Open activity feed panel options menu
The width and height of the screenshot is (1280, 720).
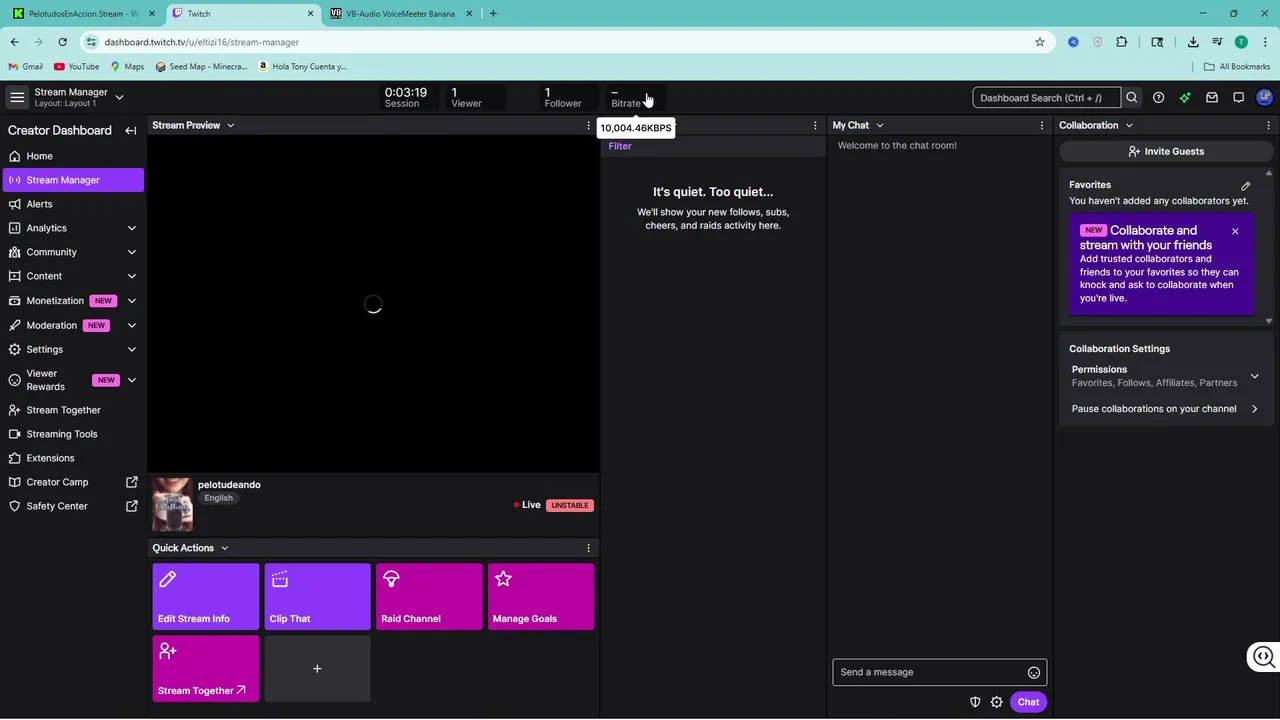click(x=815, y=125)
